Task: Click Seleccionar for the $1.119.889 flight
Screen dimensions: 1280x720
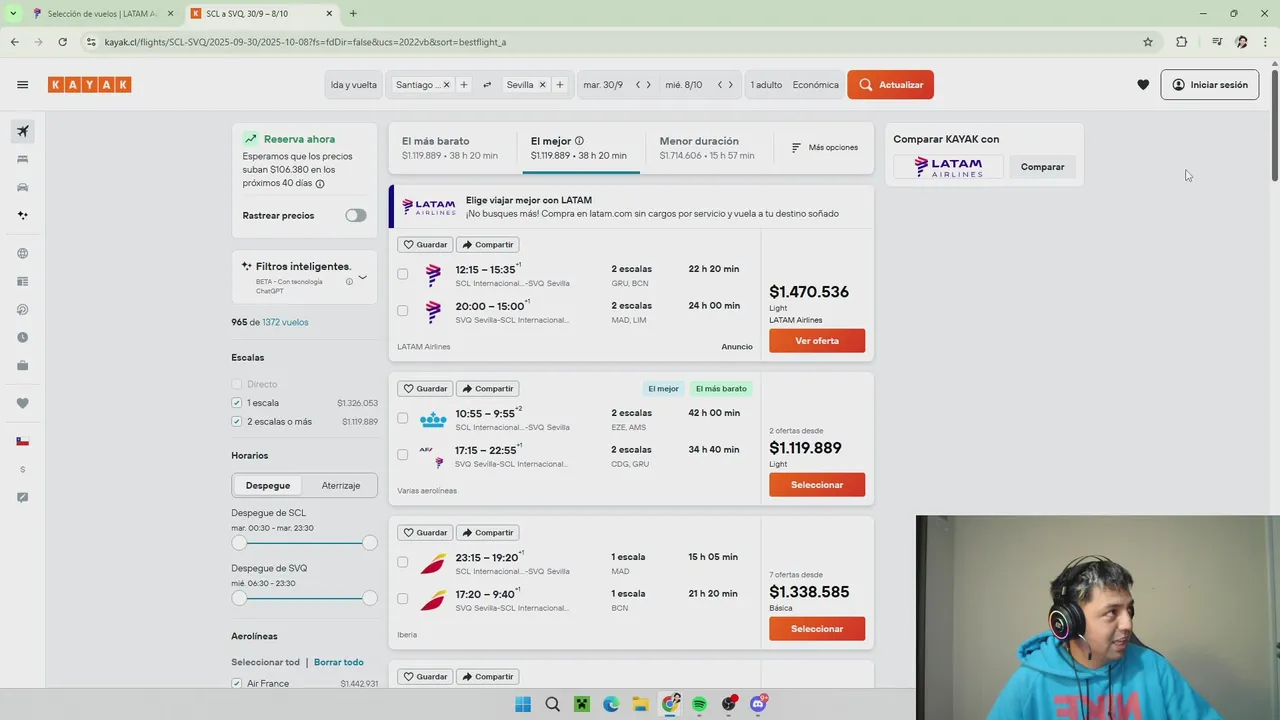Action: coord(817,485)
